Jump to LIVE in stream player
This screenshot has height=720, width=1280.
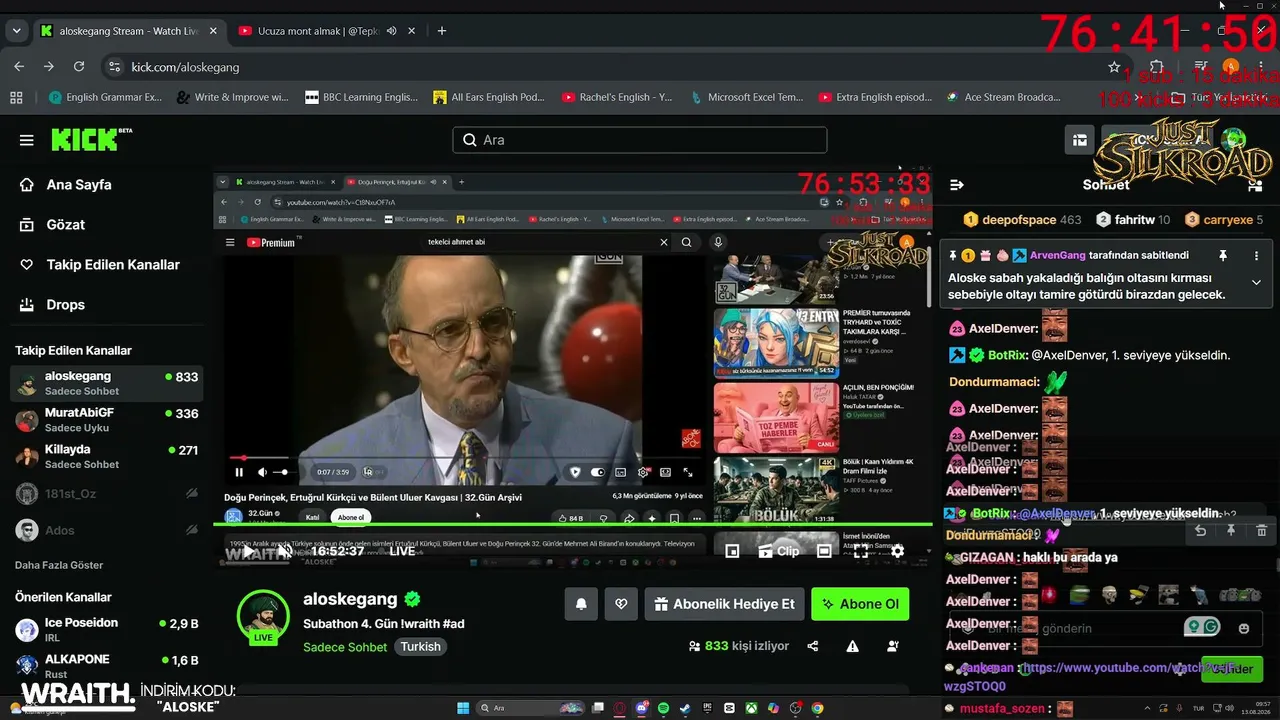[x=402, y=551]
